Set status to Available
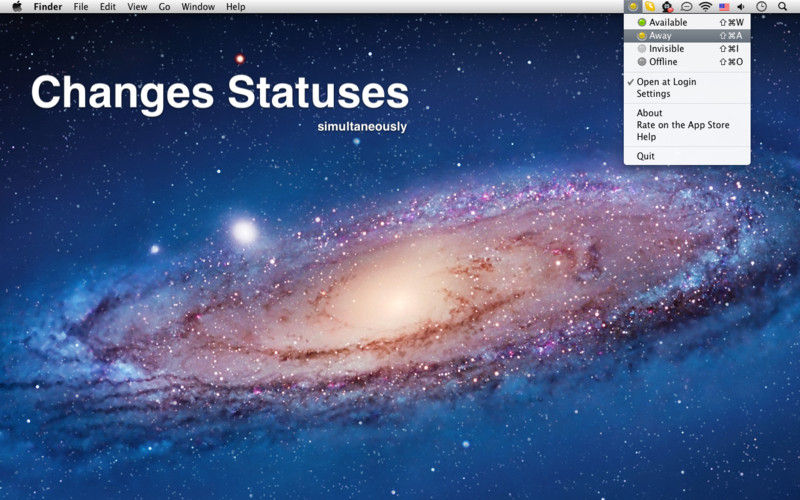The width and height of the screenshot is (800, 500). pos(687,22)
